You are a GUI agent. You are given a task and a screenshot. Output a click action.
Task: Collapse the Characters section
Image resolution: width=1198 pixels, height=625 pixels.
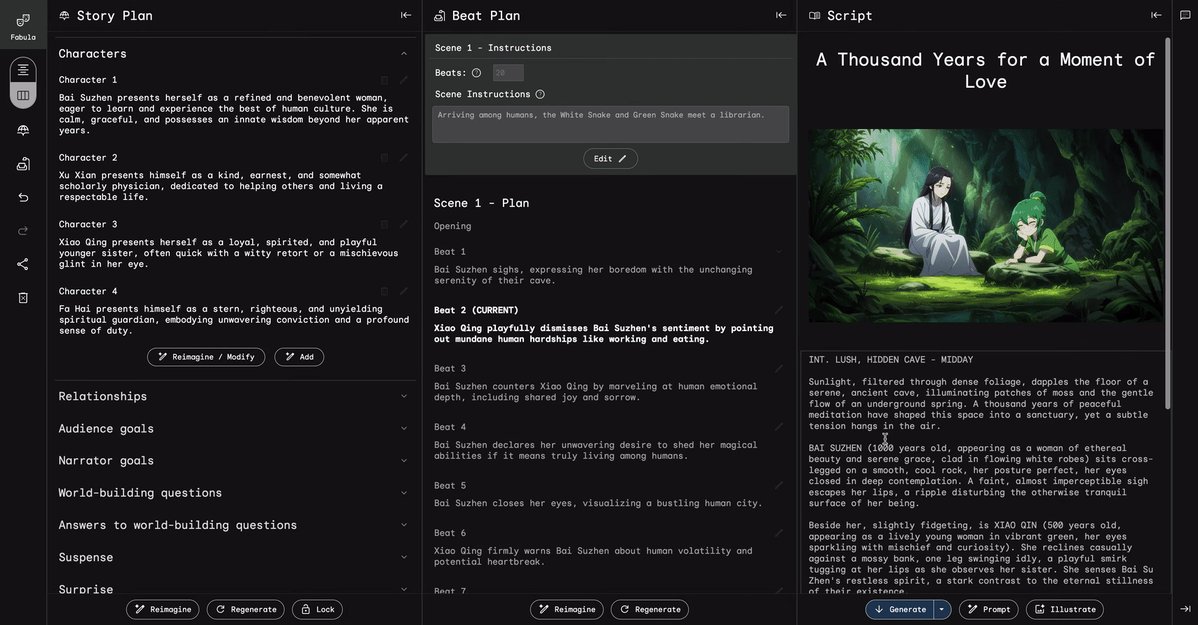click(404, 53)
